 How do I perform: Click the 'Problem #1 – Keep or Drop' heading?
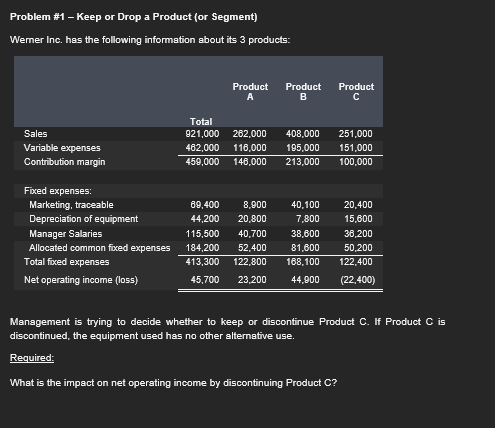pyautogui.click(x=134, y=17)
